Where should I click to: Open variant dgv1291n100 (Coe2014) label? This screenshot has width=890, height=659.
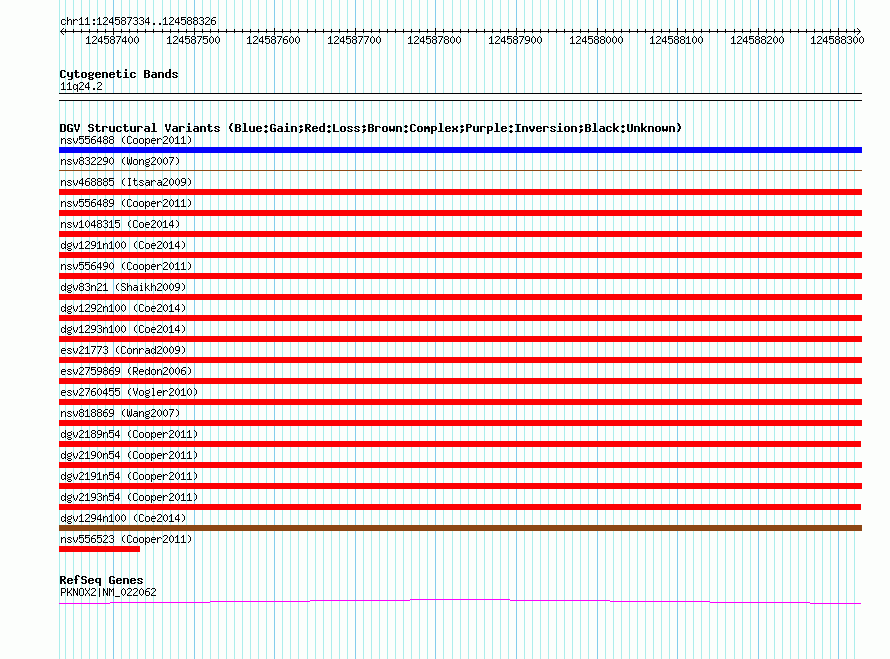(x=123, y=245)
